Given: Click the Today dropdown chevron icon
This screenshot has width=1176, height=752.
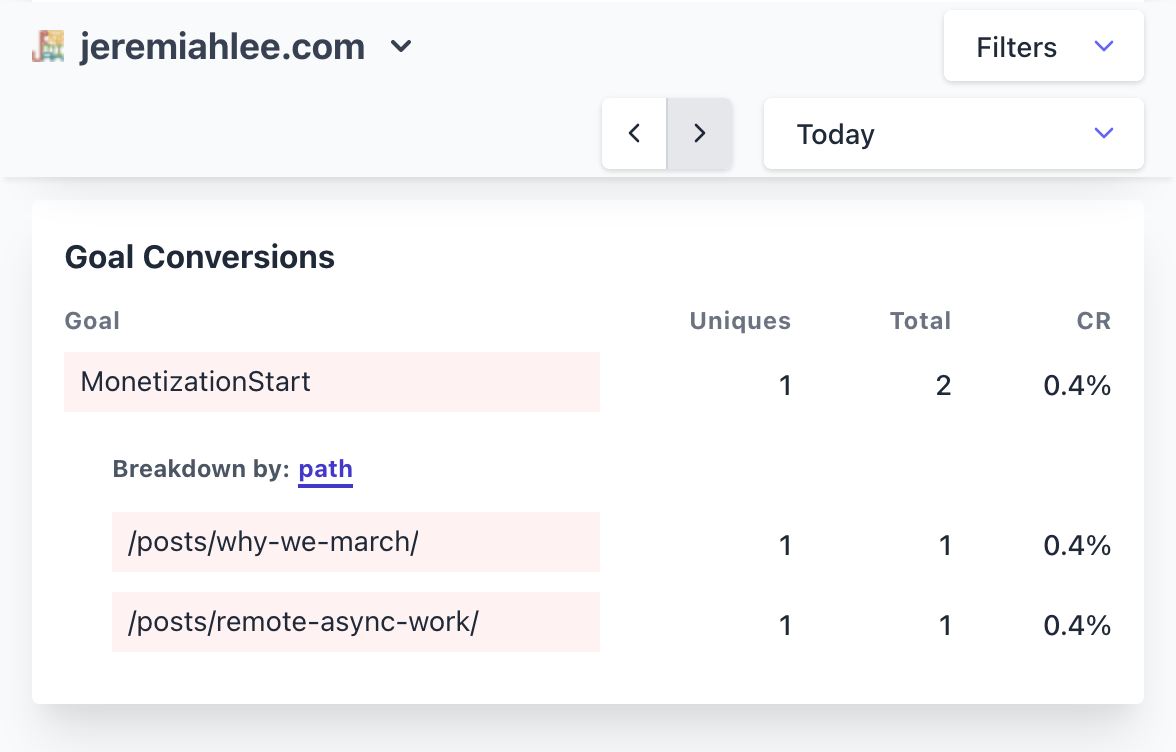Looking at the screenshot, I should [1103, 132].
